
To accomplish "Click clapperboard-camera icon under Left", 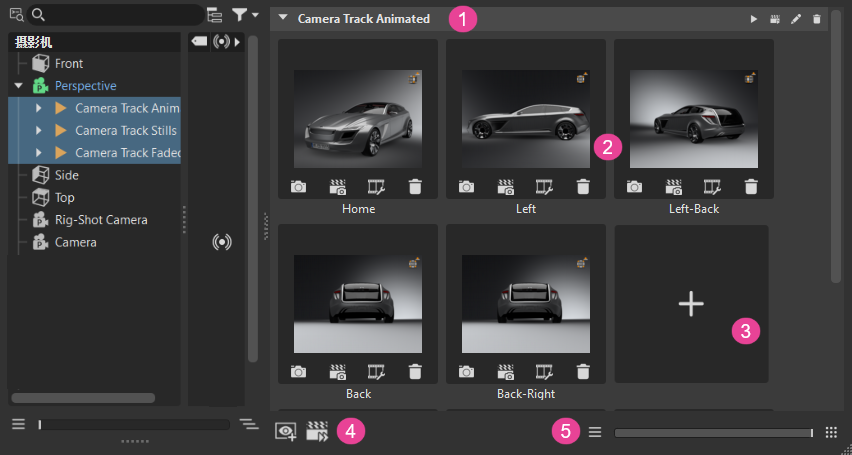I will tap(505, 187).
